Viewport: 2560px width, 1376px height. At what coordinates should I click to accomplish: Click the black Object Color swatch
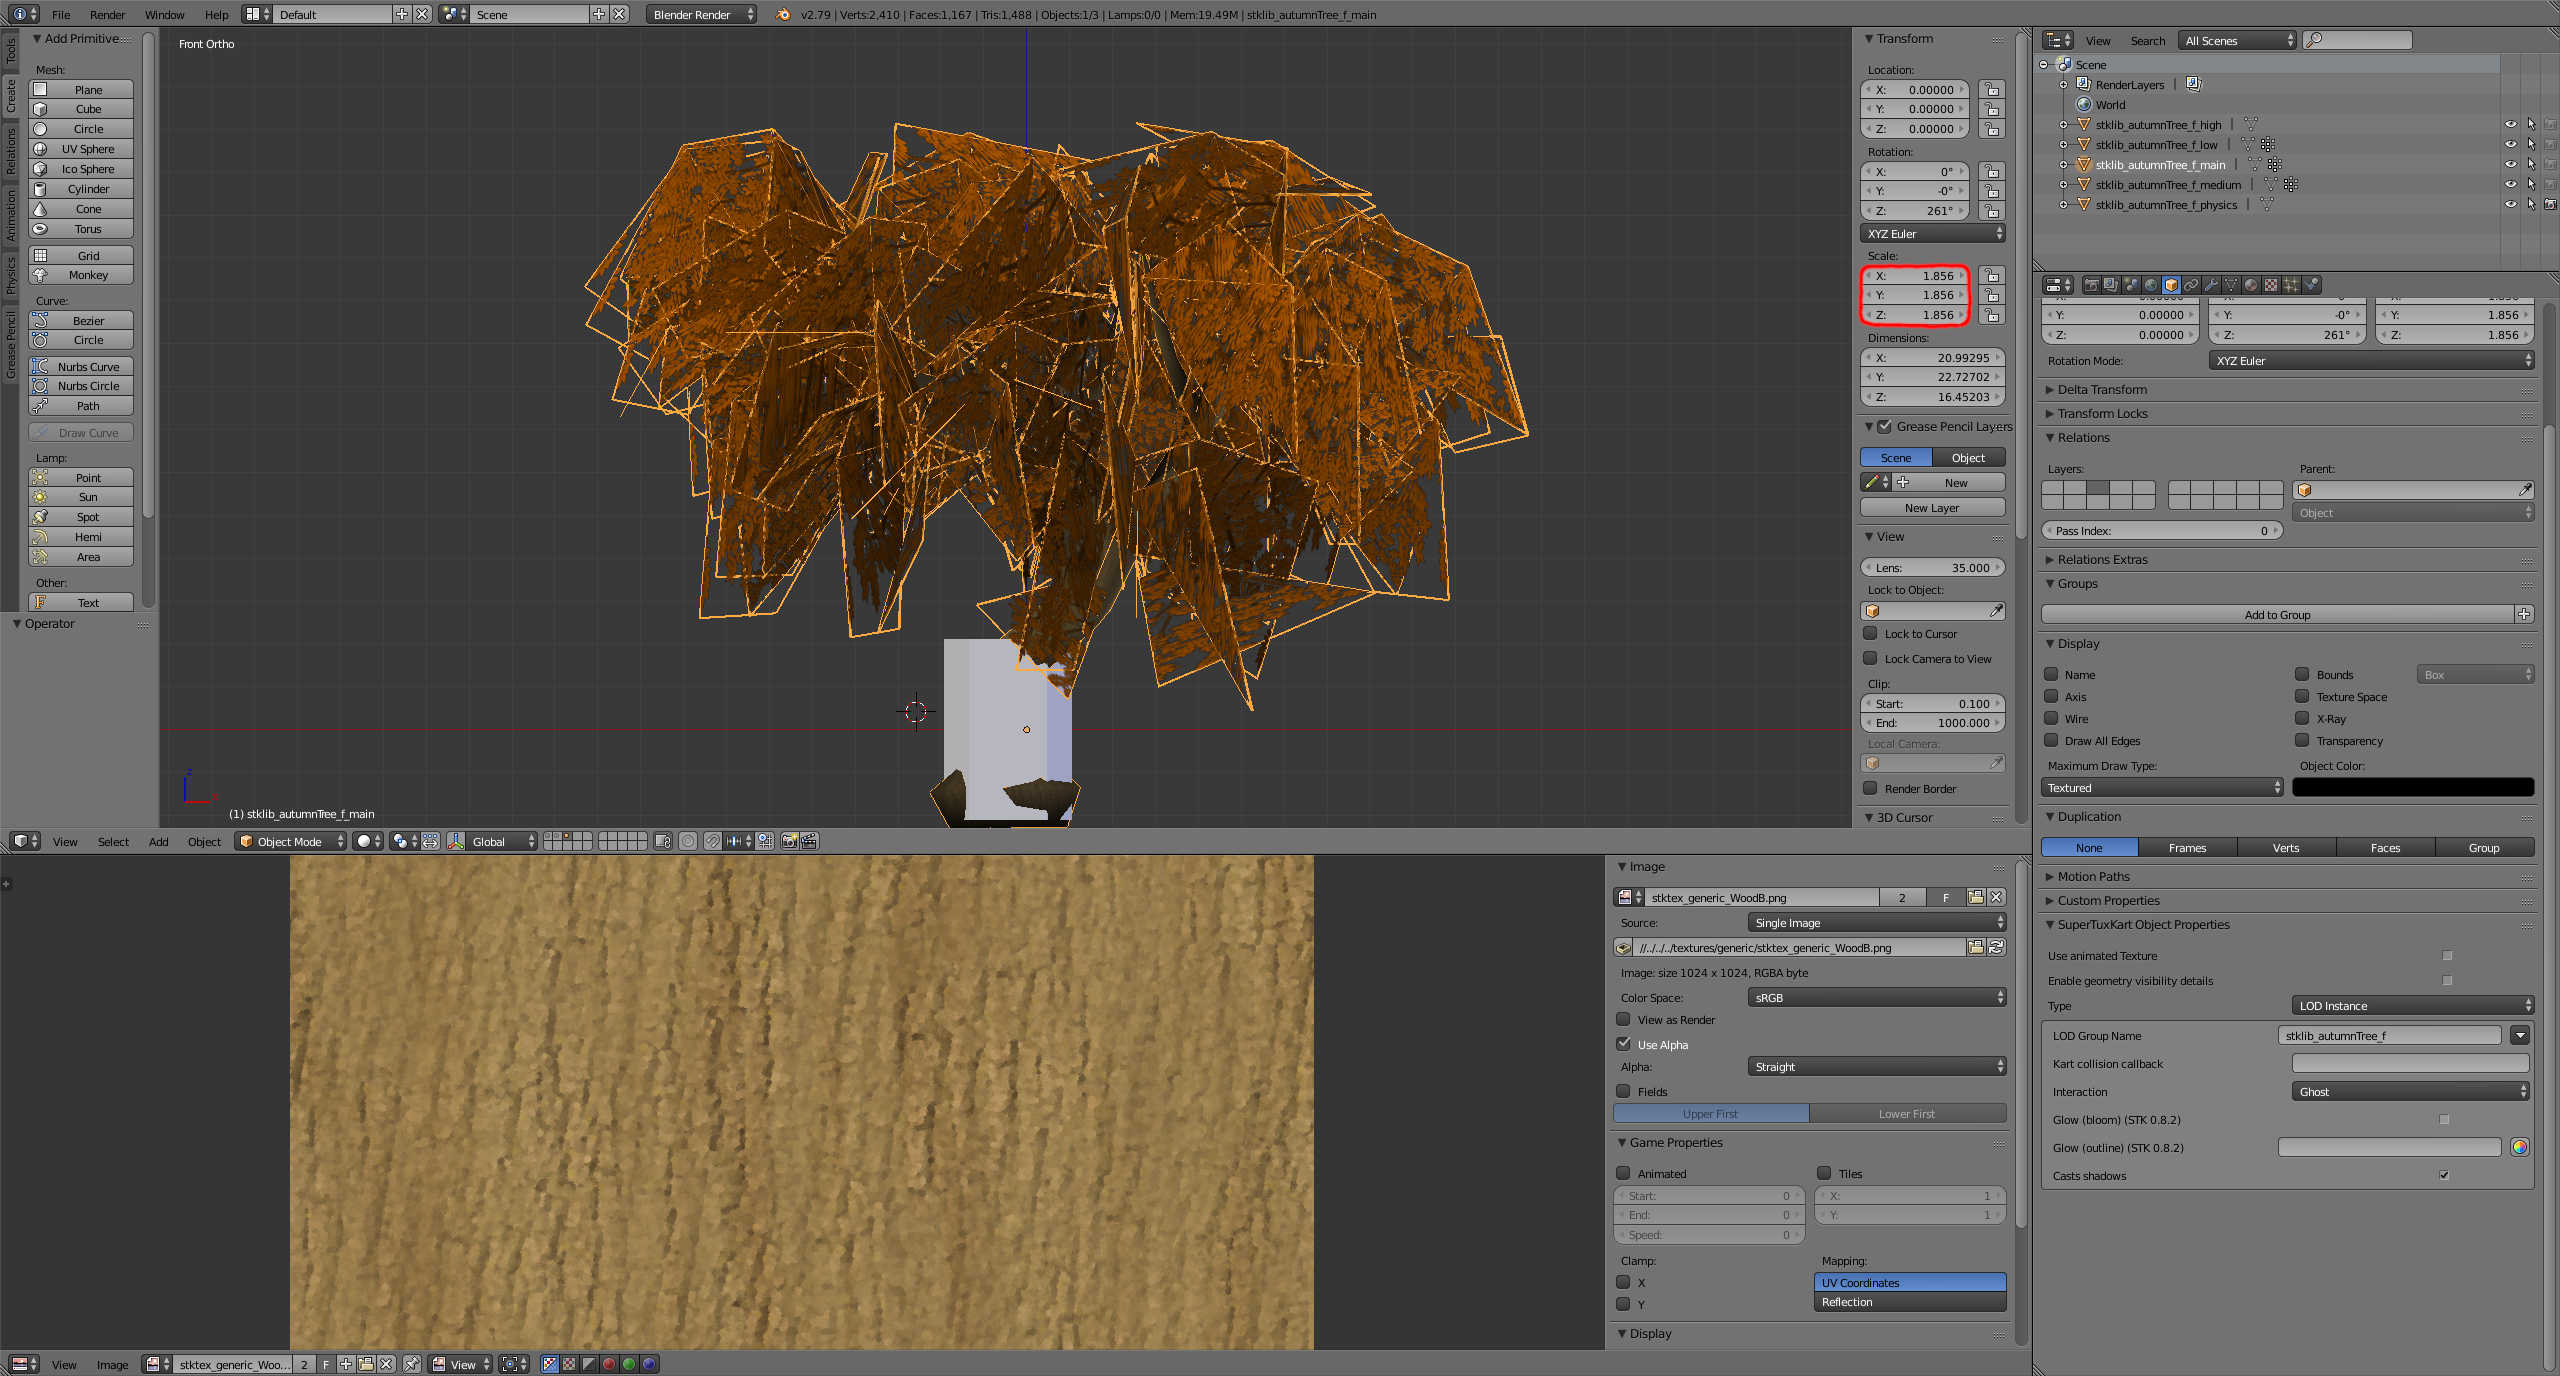pyautogui.click(x=2412, y=787)
